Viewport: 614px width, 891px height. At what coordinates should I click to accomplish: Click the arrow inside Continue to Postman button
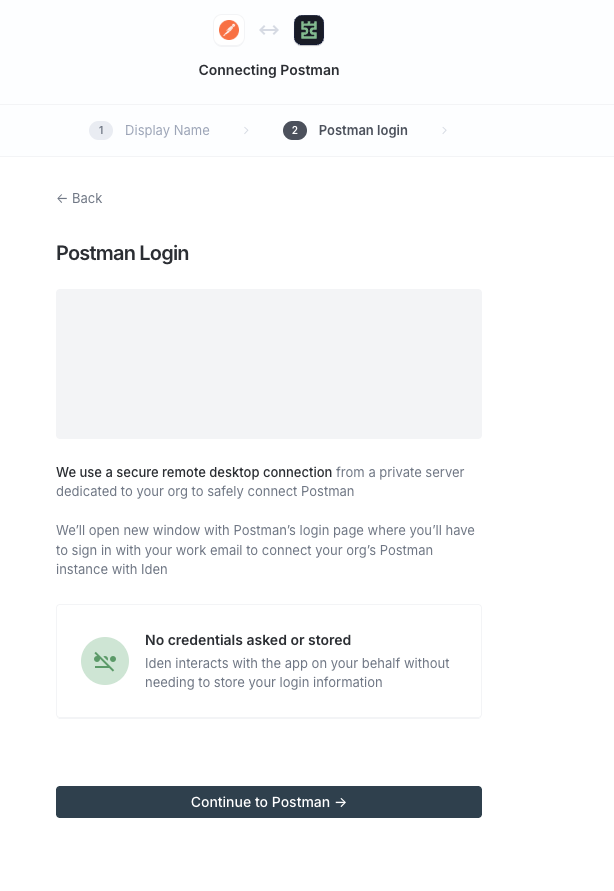(341, 802)
